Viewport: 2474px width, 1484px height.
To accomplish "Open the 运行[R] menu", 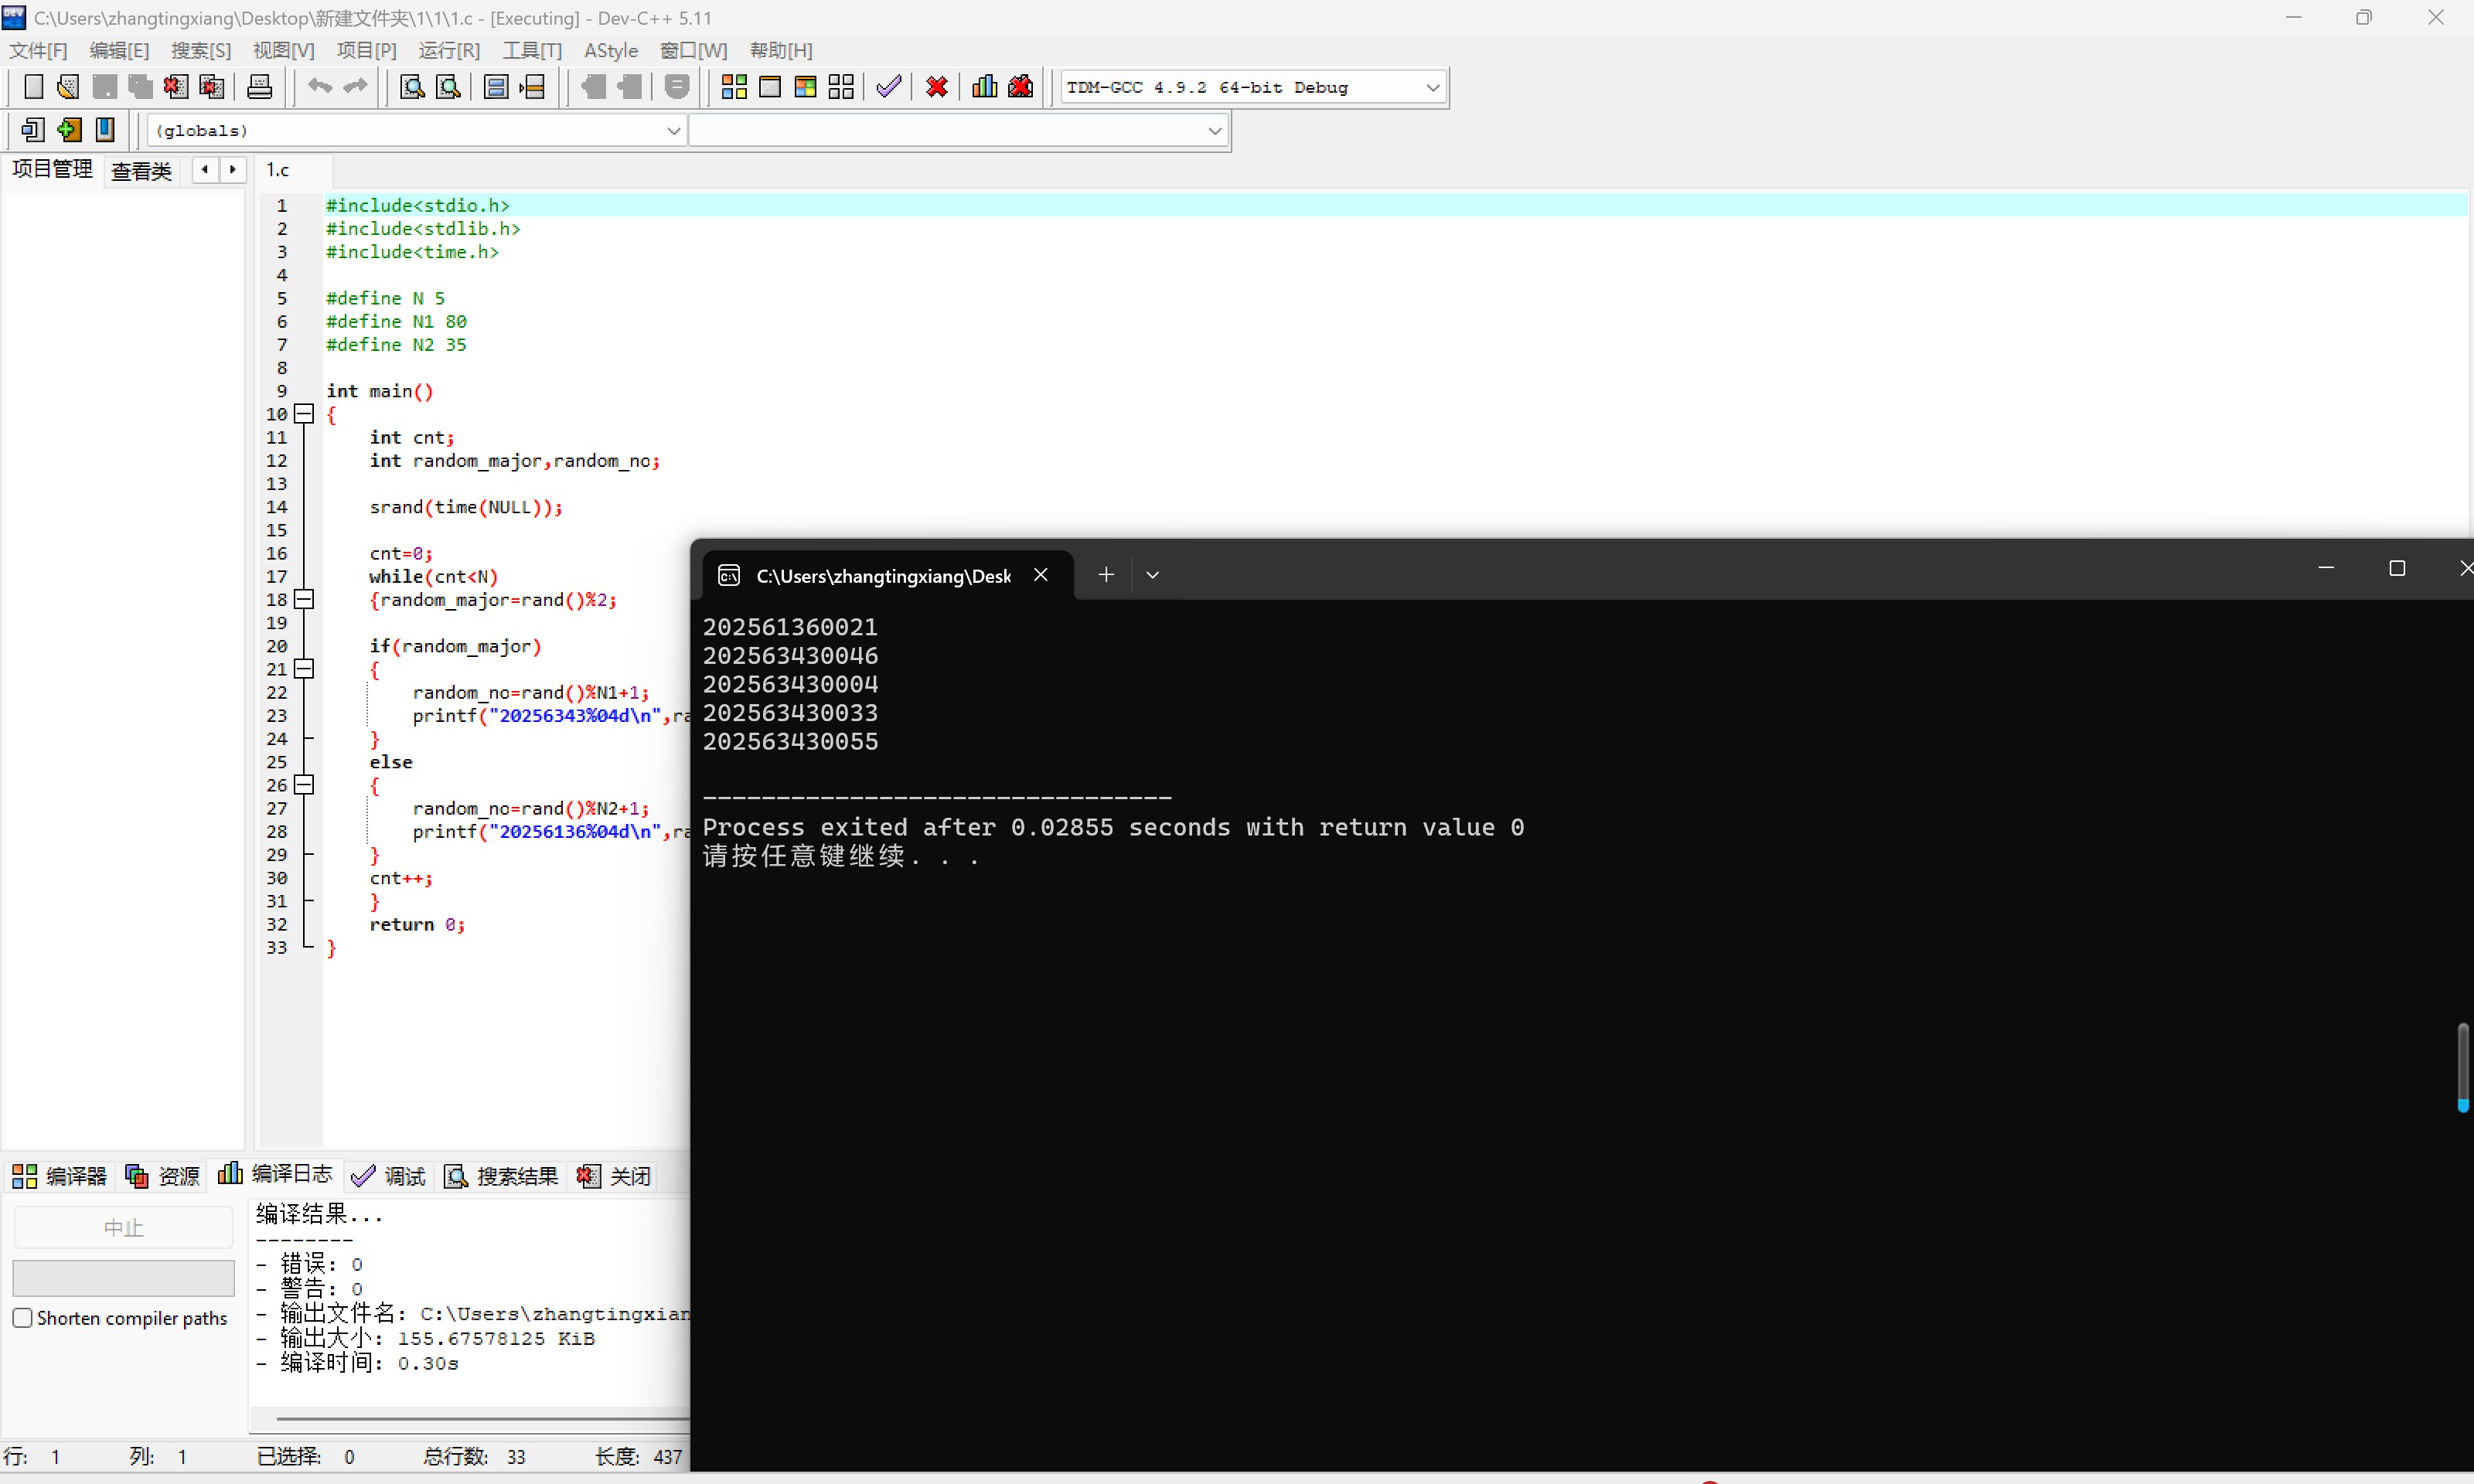I will (449, 50).
